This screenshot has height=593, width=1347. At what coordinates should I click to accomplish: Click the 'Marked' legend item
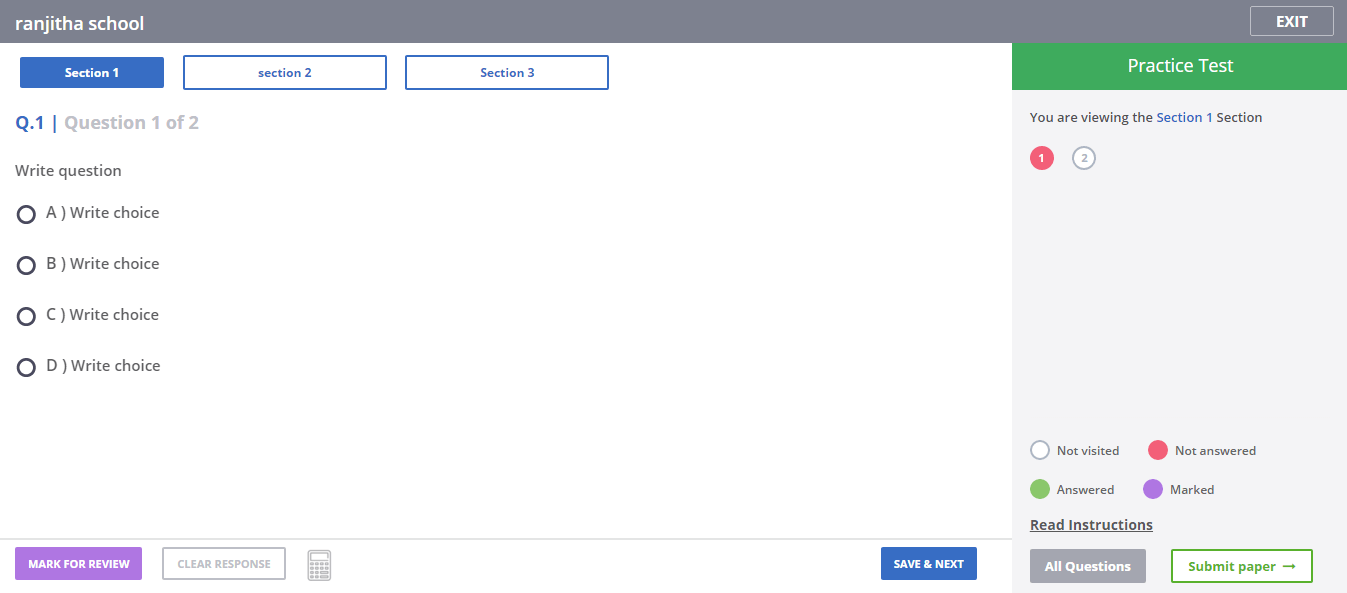[1179, 490]
